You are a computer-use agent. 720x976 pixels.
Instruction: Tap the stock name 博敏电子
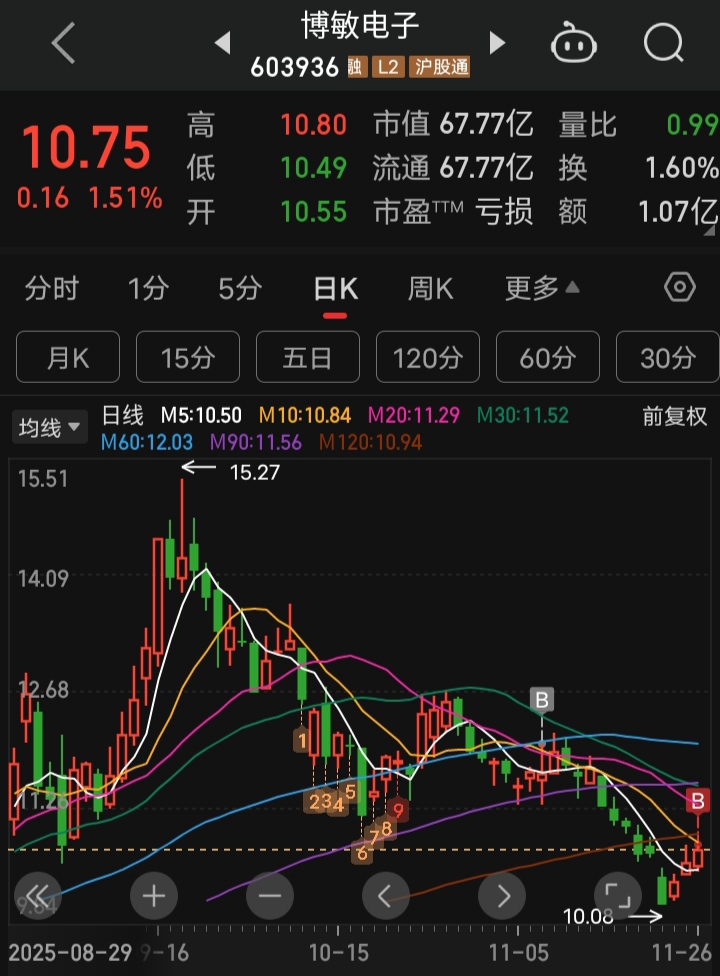(360, 26)
